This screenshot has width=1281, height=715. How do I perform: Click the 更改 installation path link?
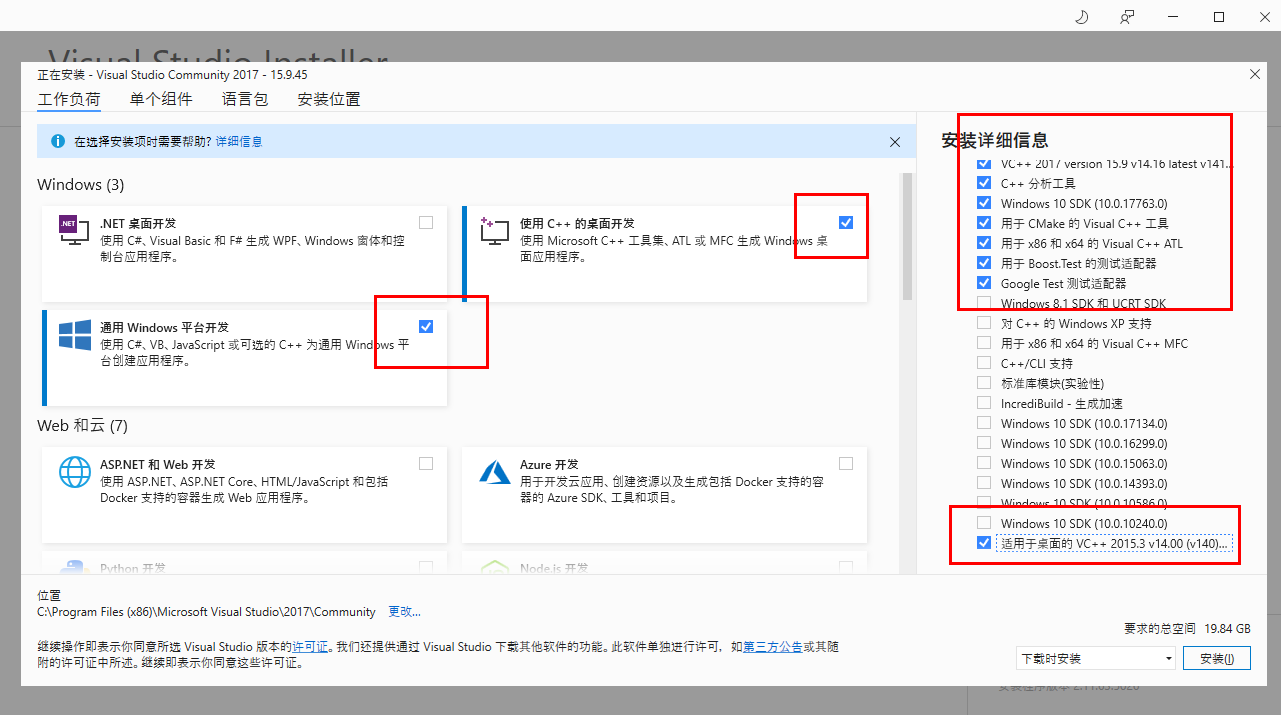(403, 611)
